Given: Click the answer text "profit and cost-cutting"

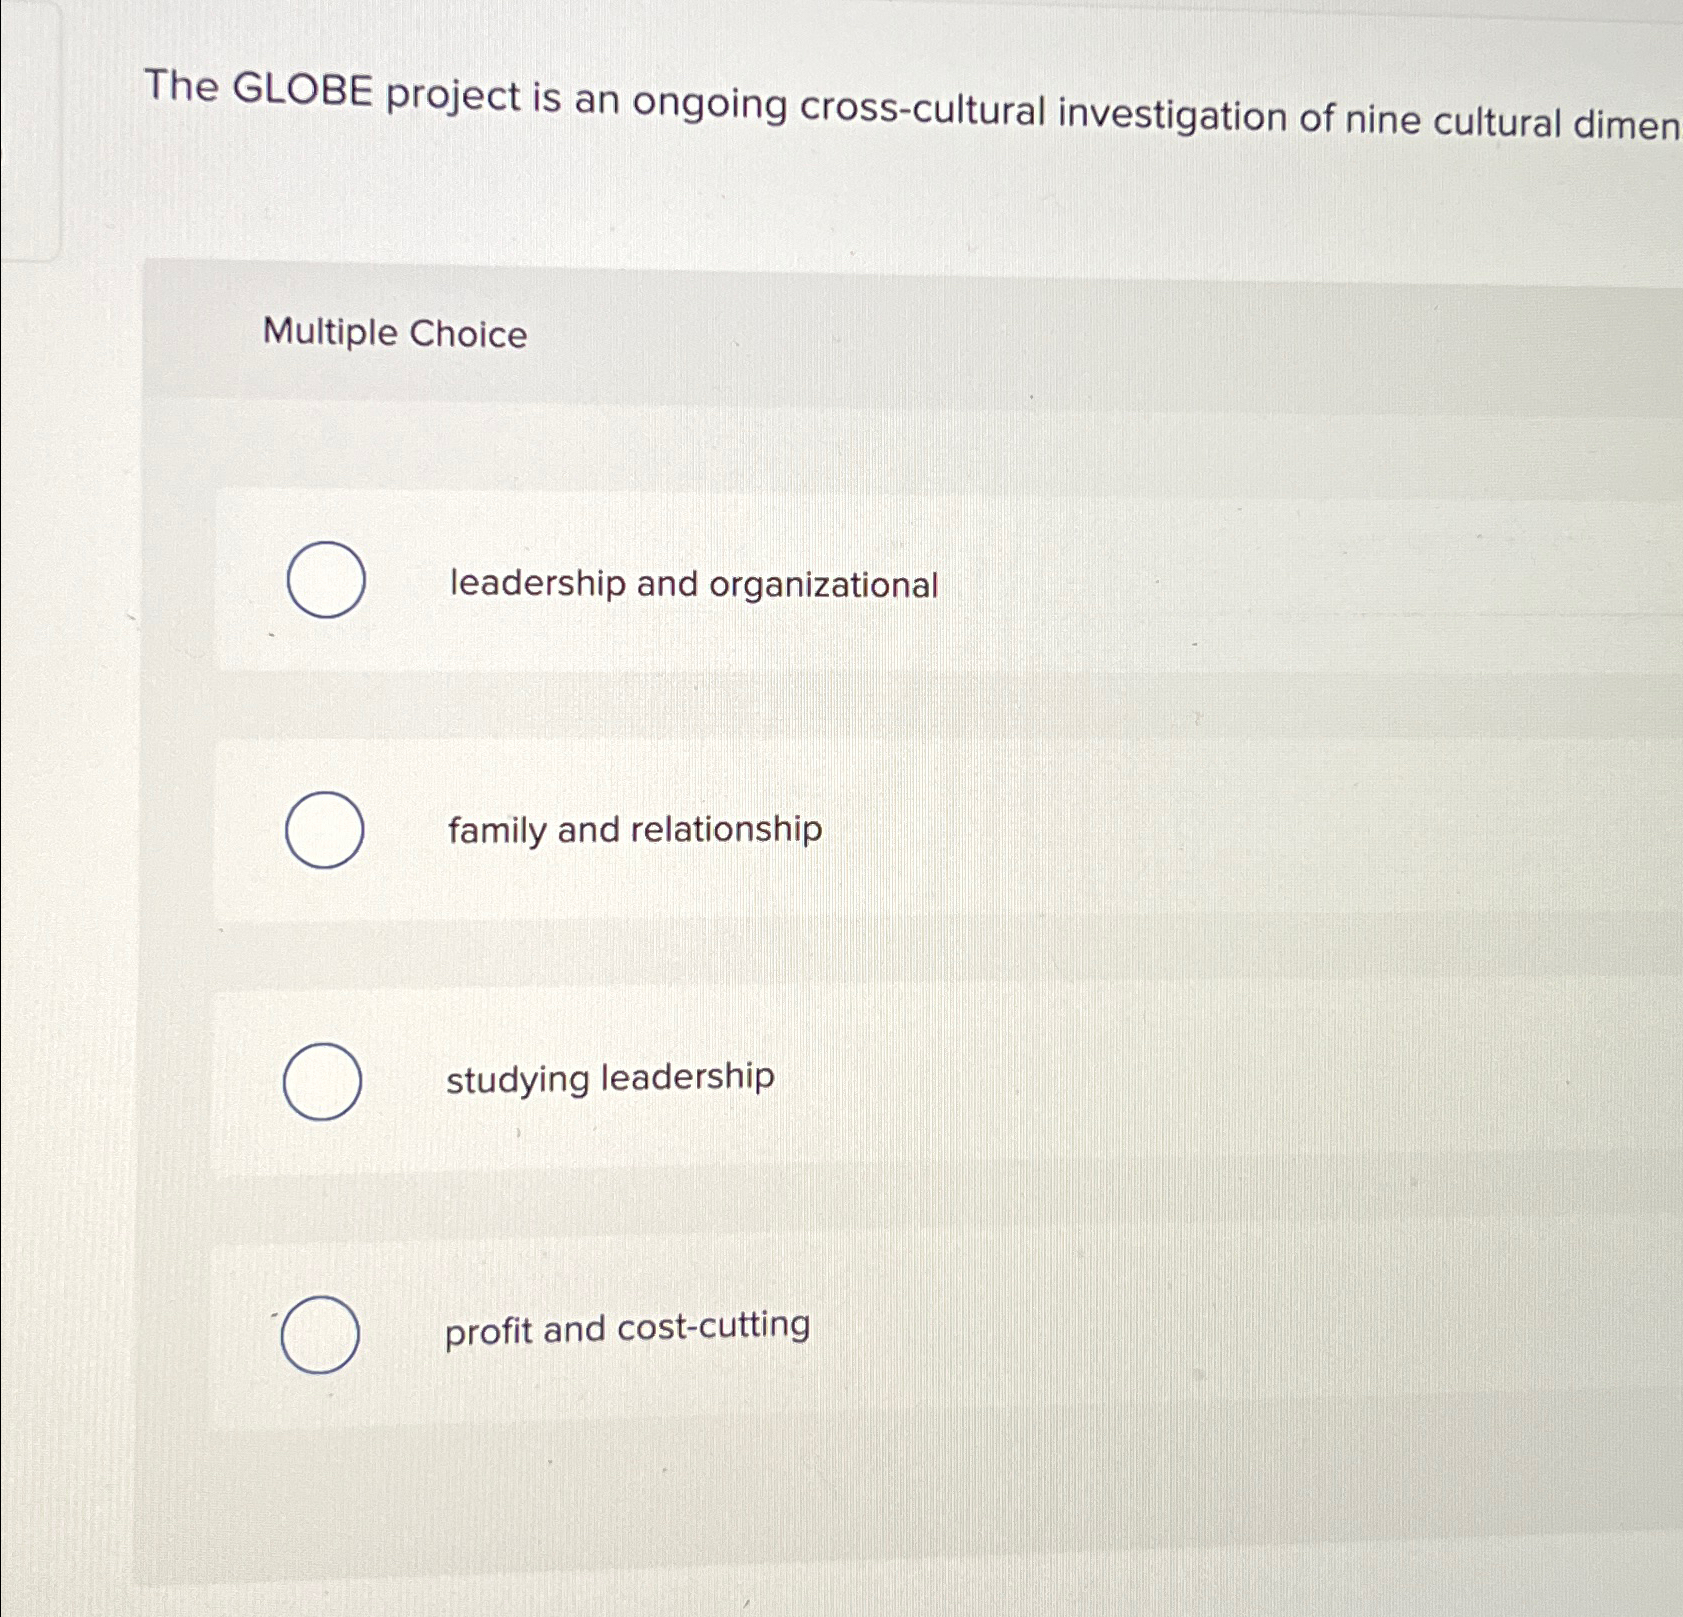Looking at the screenshot, I should click(x=626, y=1327).
